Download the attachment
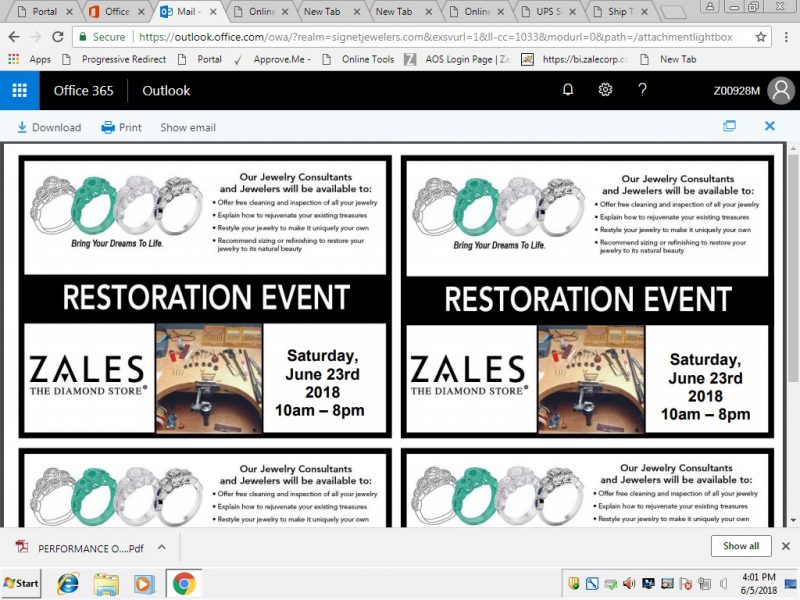Image resolution: width=800 pixels, height=600 pixels. tap(49, 127)
